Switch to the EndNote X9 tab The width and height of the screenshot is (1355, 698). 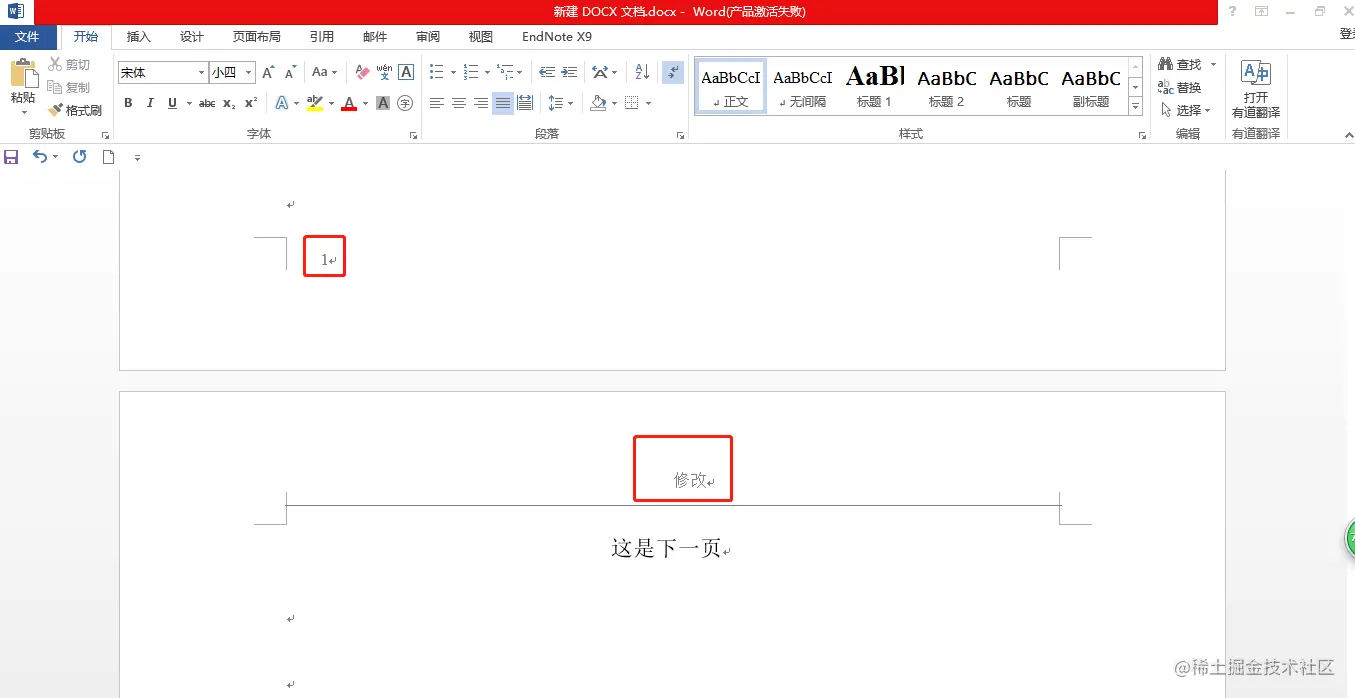[x=557, y=37]
